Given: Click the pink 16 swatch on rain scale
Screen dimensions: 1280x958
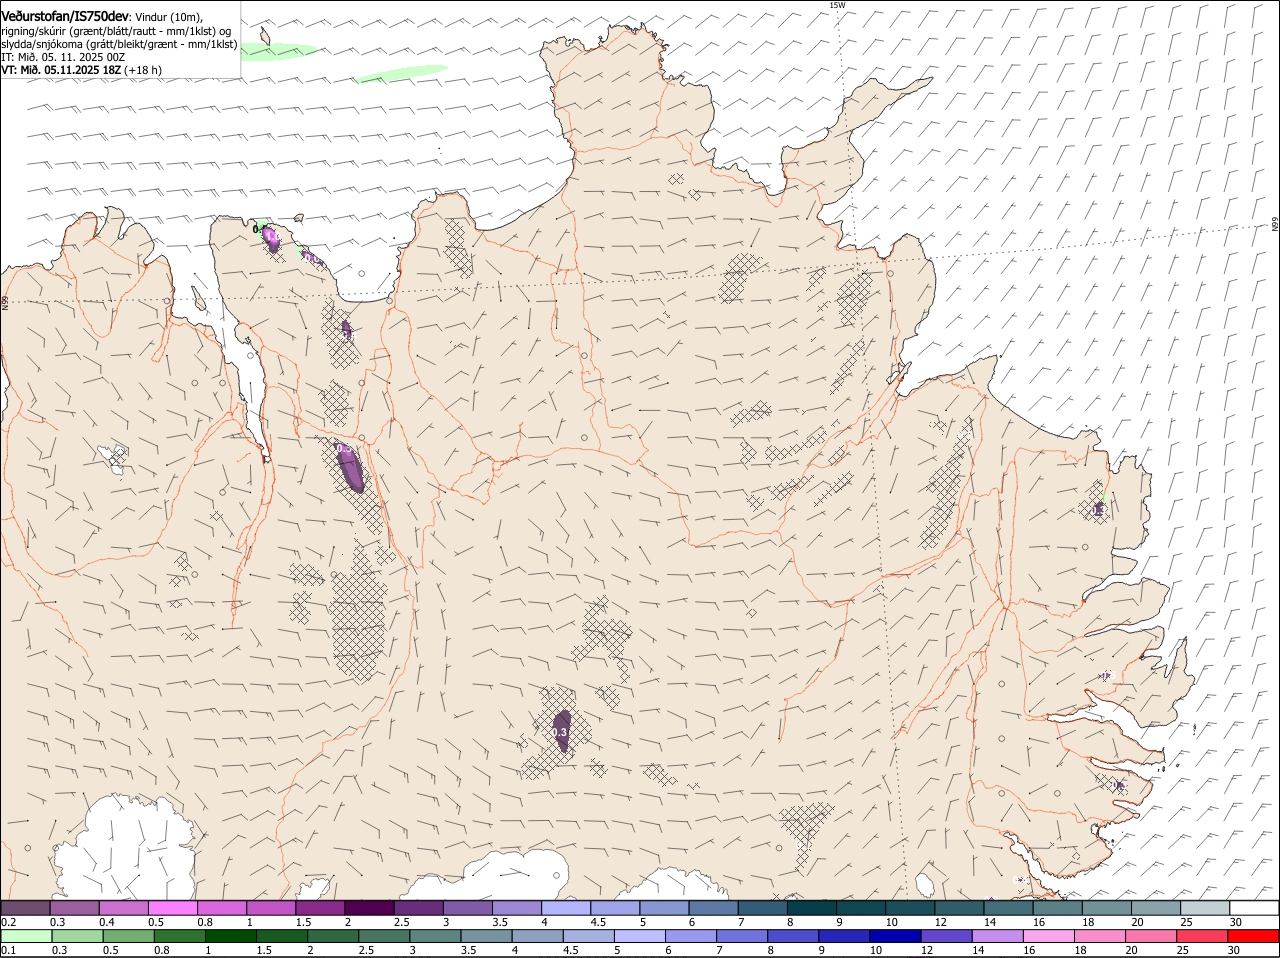Looking at the screenshot, I should [x=1048, y=936].
